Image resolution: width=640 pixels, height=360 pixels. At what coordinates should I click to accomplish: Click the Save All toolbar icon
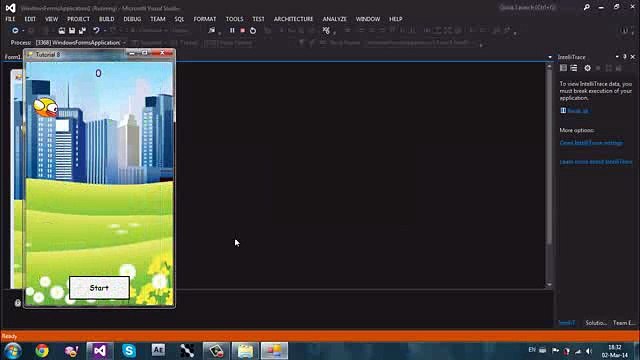click(82, 31)
